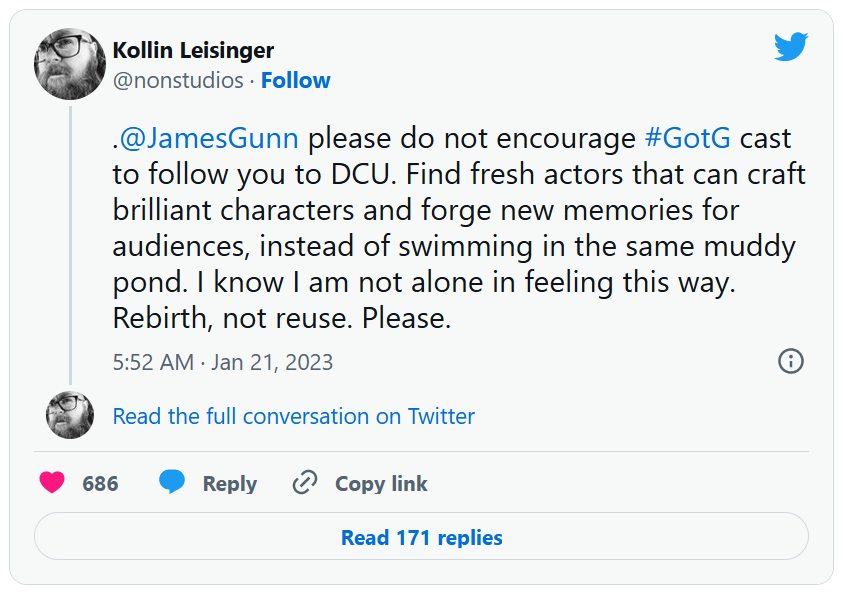Open Kollin Leisinger's large profile avatar
The width and height of the screenshot is (842, 597).
(70, 64)
